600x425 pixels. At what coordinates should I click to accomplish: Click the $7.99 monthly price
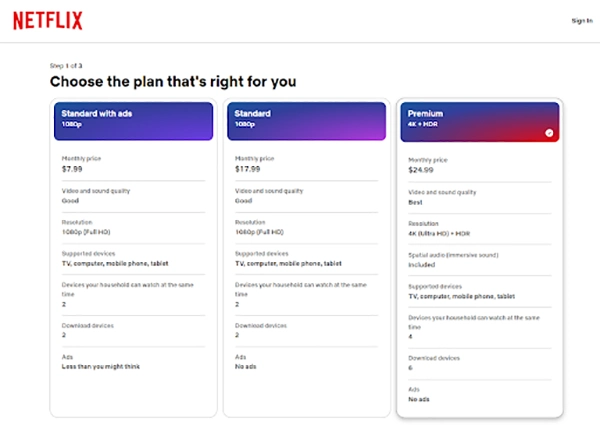point(72,168)
